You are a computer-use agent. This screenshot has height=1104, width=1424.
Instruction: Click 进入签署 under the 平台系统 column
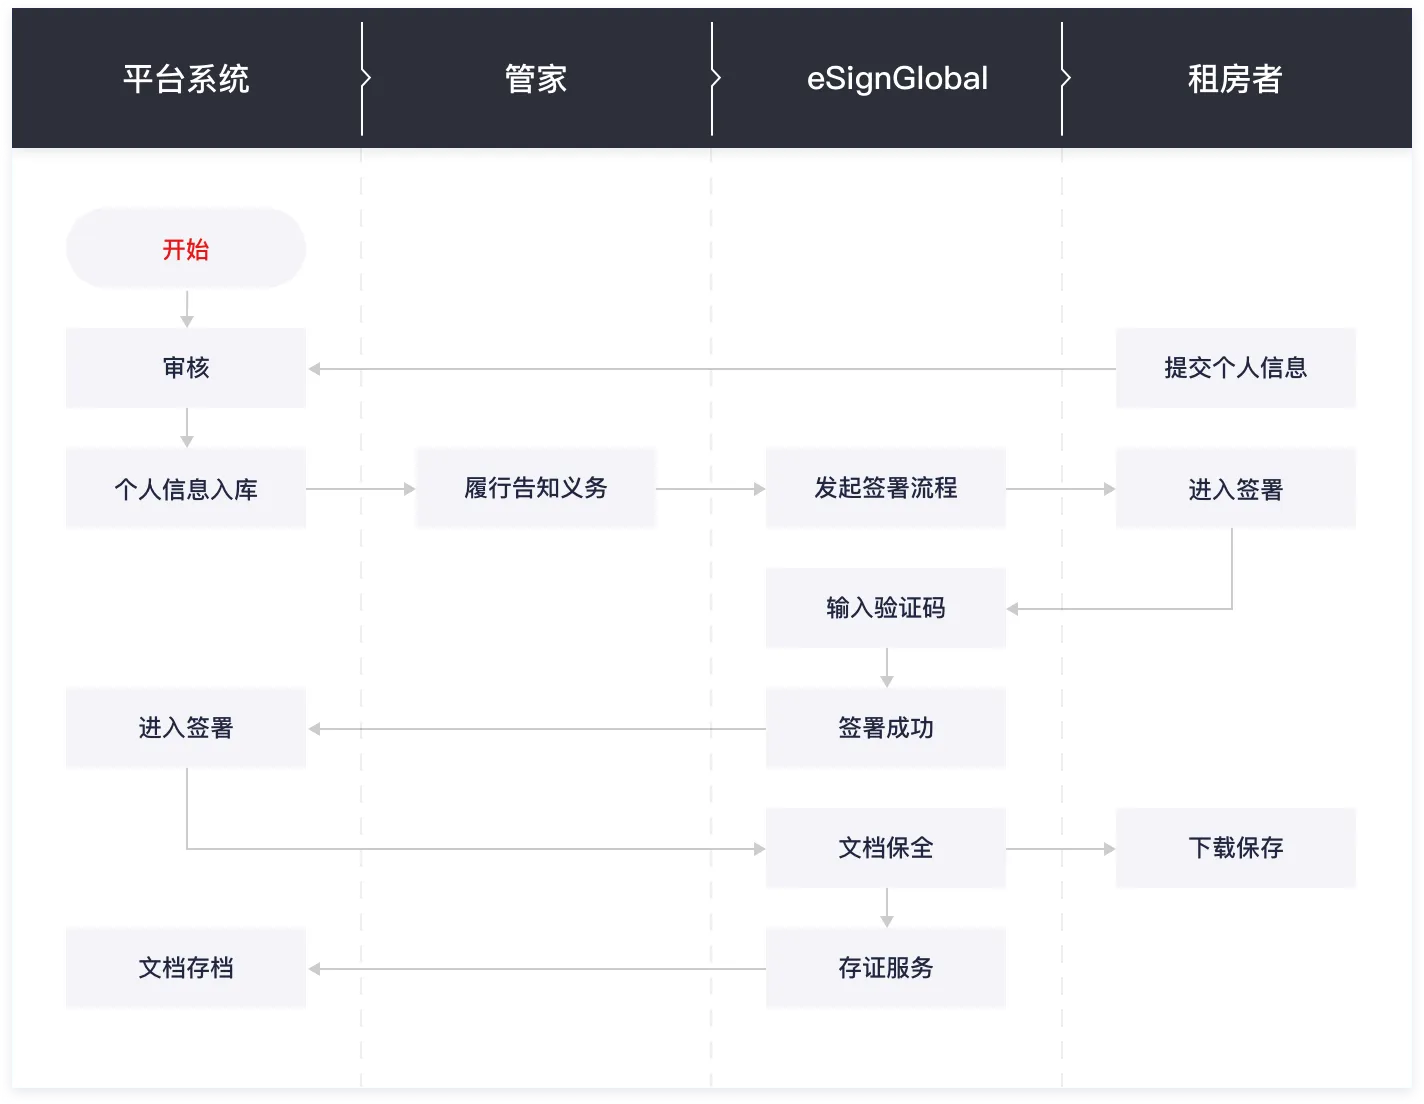[186, 728]
